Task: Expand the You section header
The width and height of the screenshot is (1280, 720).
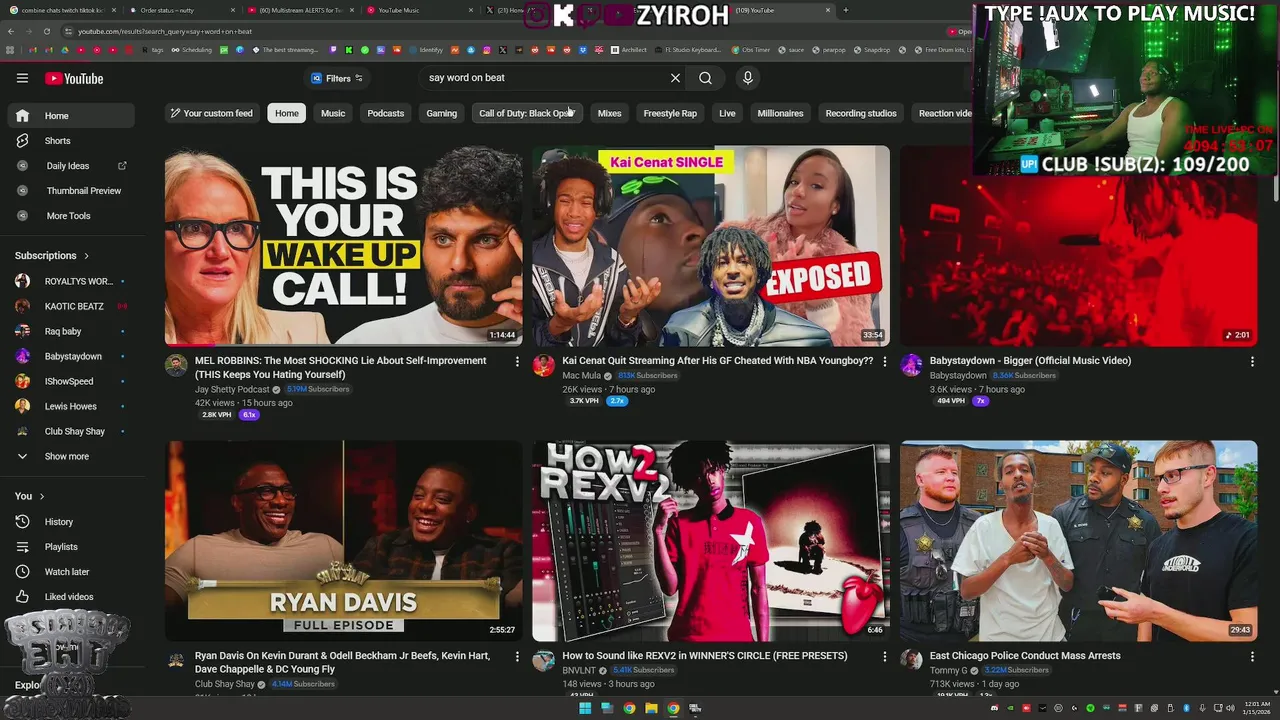Action: [x=30, y=496]
